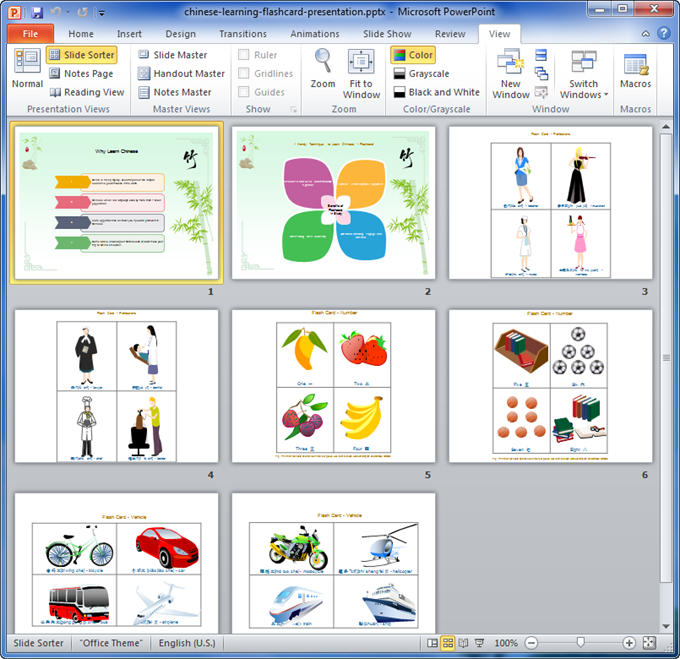Click the zoom out minus button
Screen dimensions: 680x659
click(531, 643)
